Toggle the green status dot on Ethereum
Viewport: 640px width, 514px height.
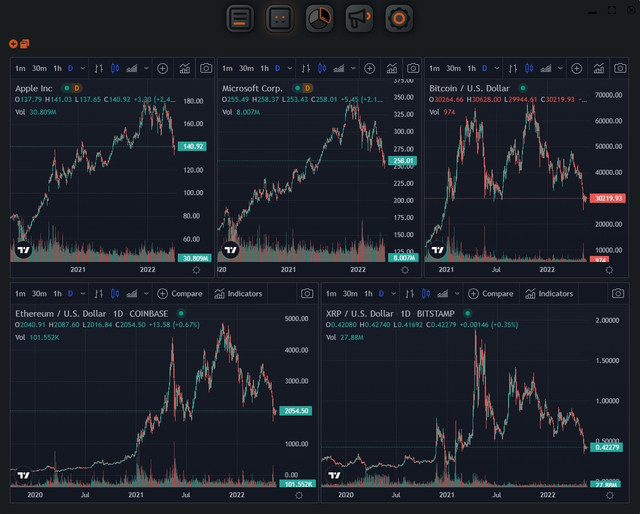pos(181,313)
